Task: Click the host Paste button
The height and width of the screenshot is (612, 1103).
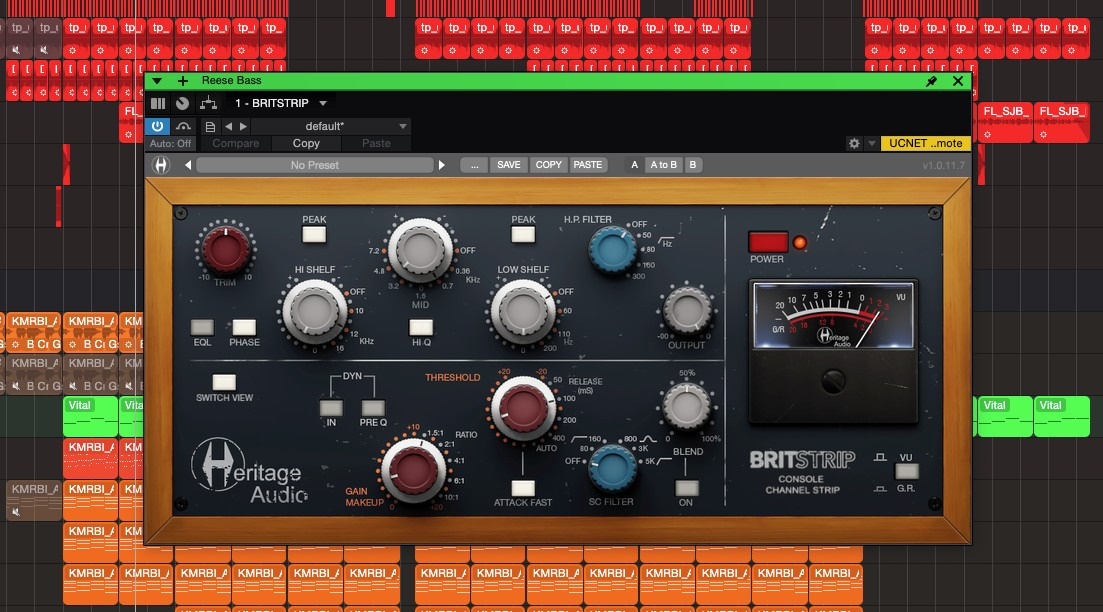Action: pos(376,144)
